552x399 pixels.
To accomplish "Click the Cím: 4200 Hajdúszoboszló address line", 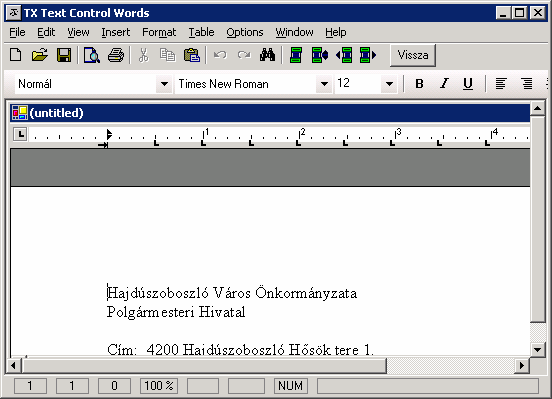I will pos(240,350).
